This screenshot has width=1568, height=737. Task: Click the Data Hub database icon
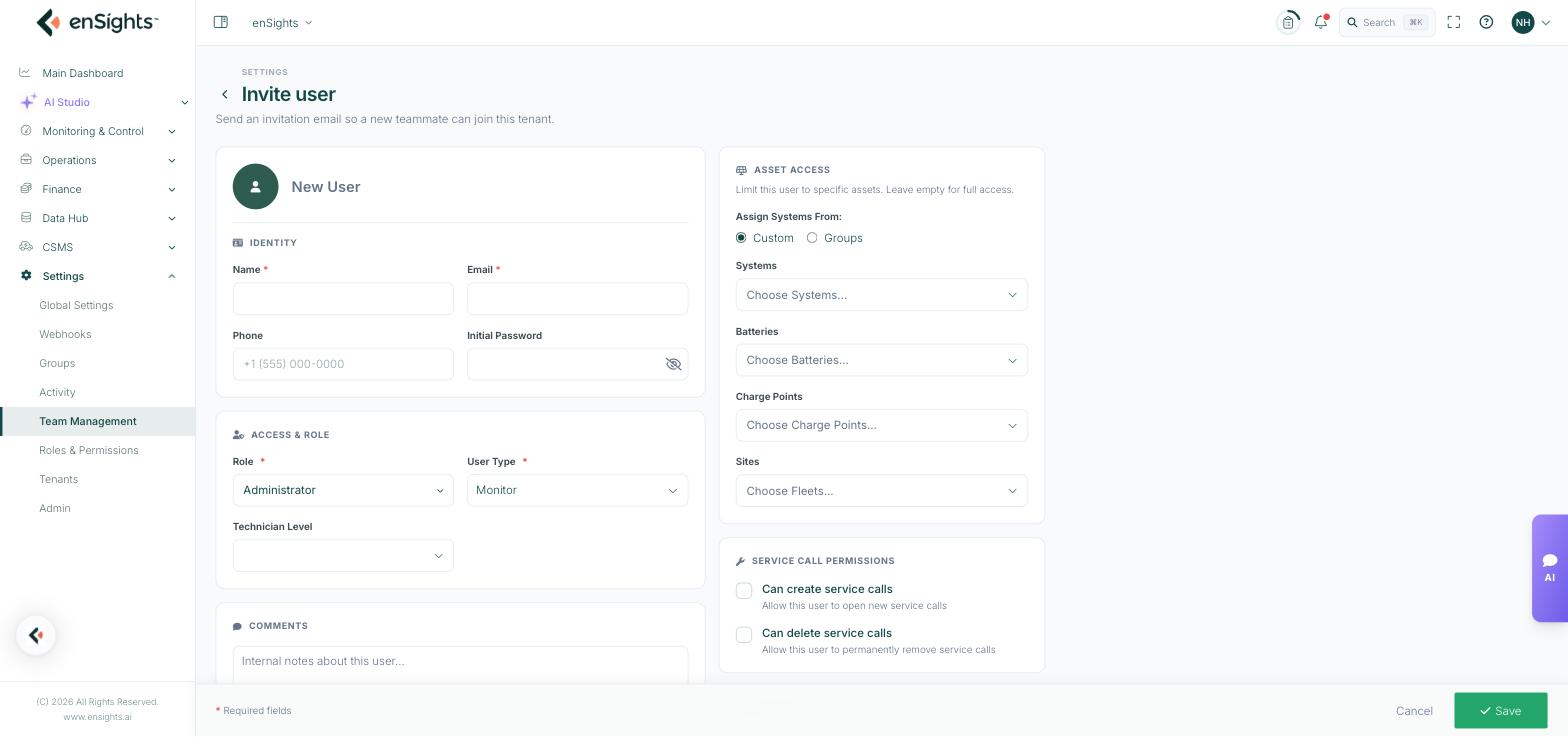tap(25, 218)
